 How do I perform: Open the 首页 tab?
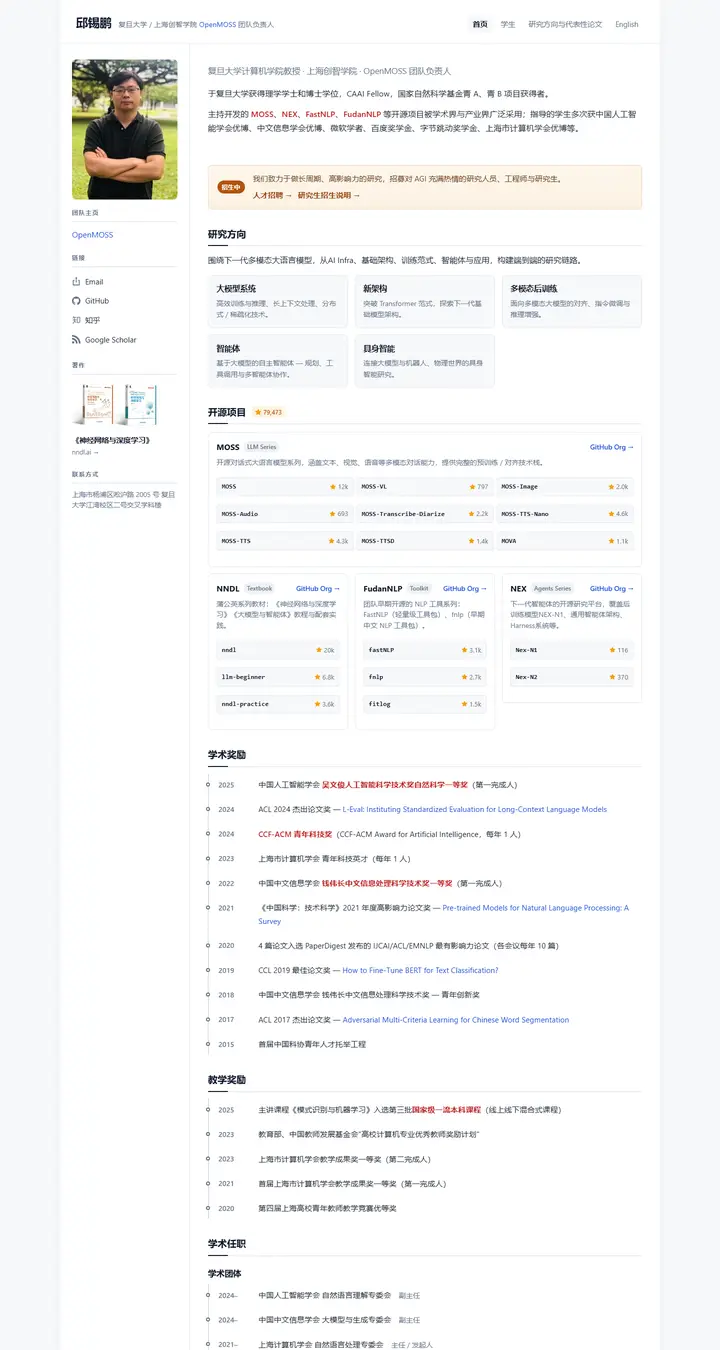click(480, 24)
